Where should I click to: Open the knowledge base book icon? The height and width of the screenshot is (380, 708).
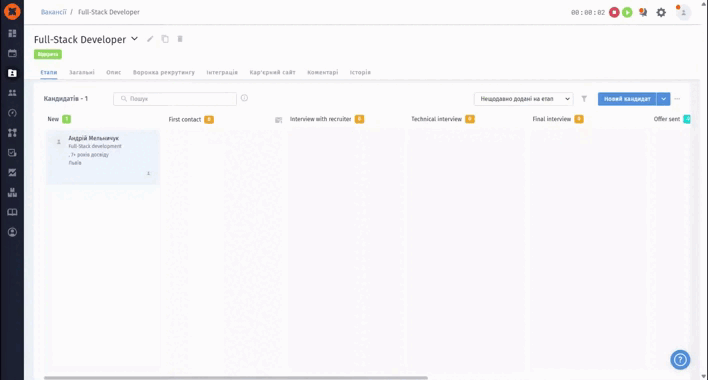click(x=12, y=212)
